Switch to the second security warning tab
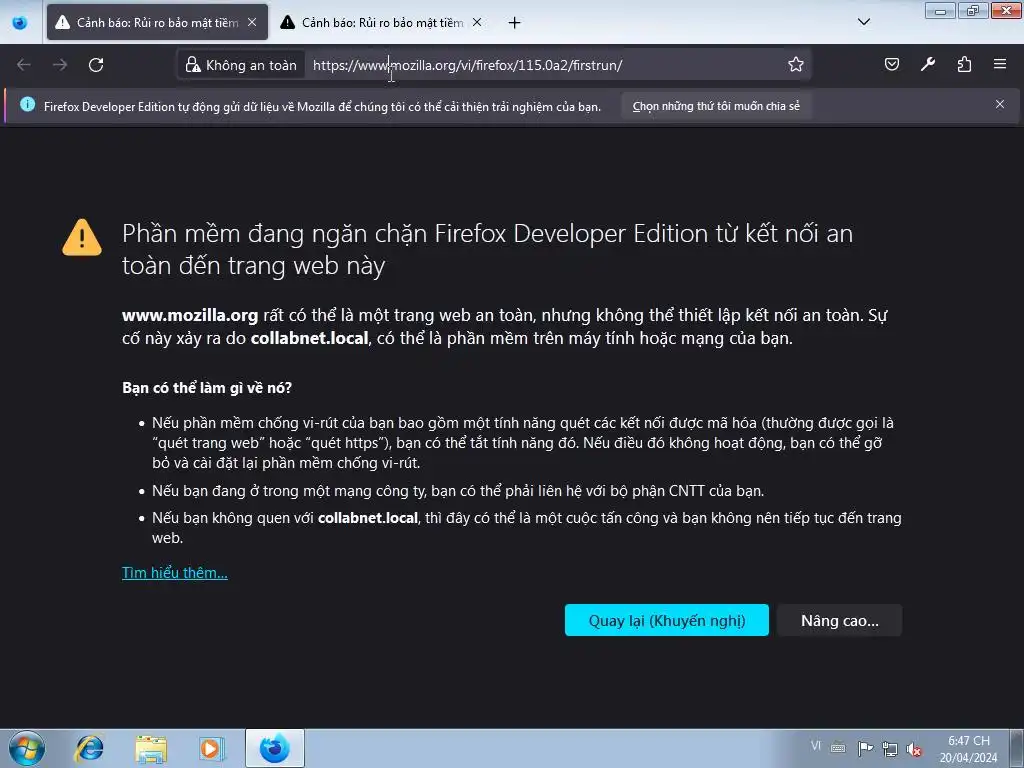1024x768 pixels. [x=382, y=23]
